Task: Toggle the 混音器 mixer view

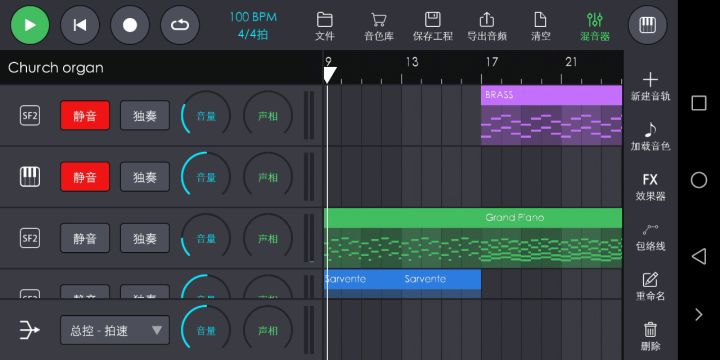Action: [x=595, y=27]
